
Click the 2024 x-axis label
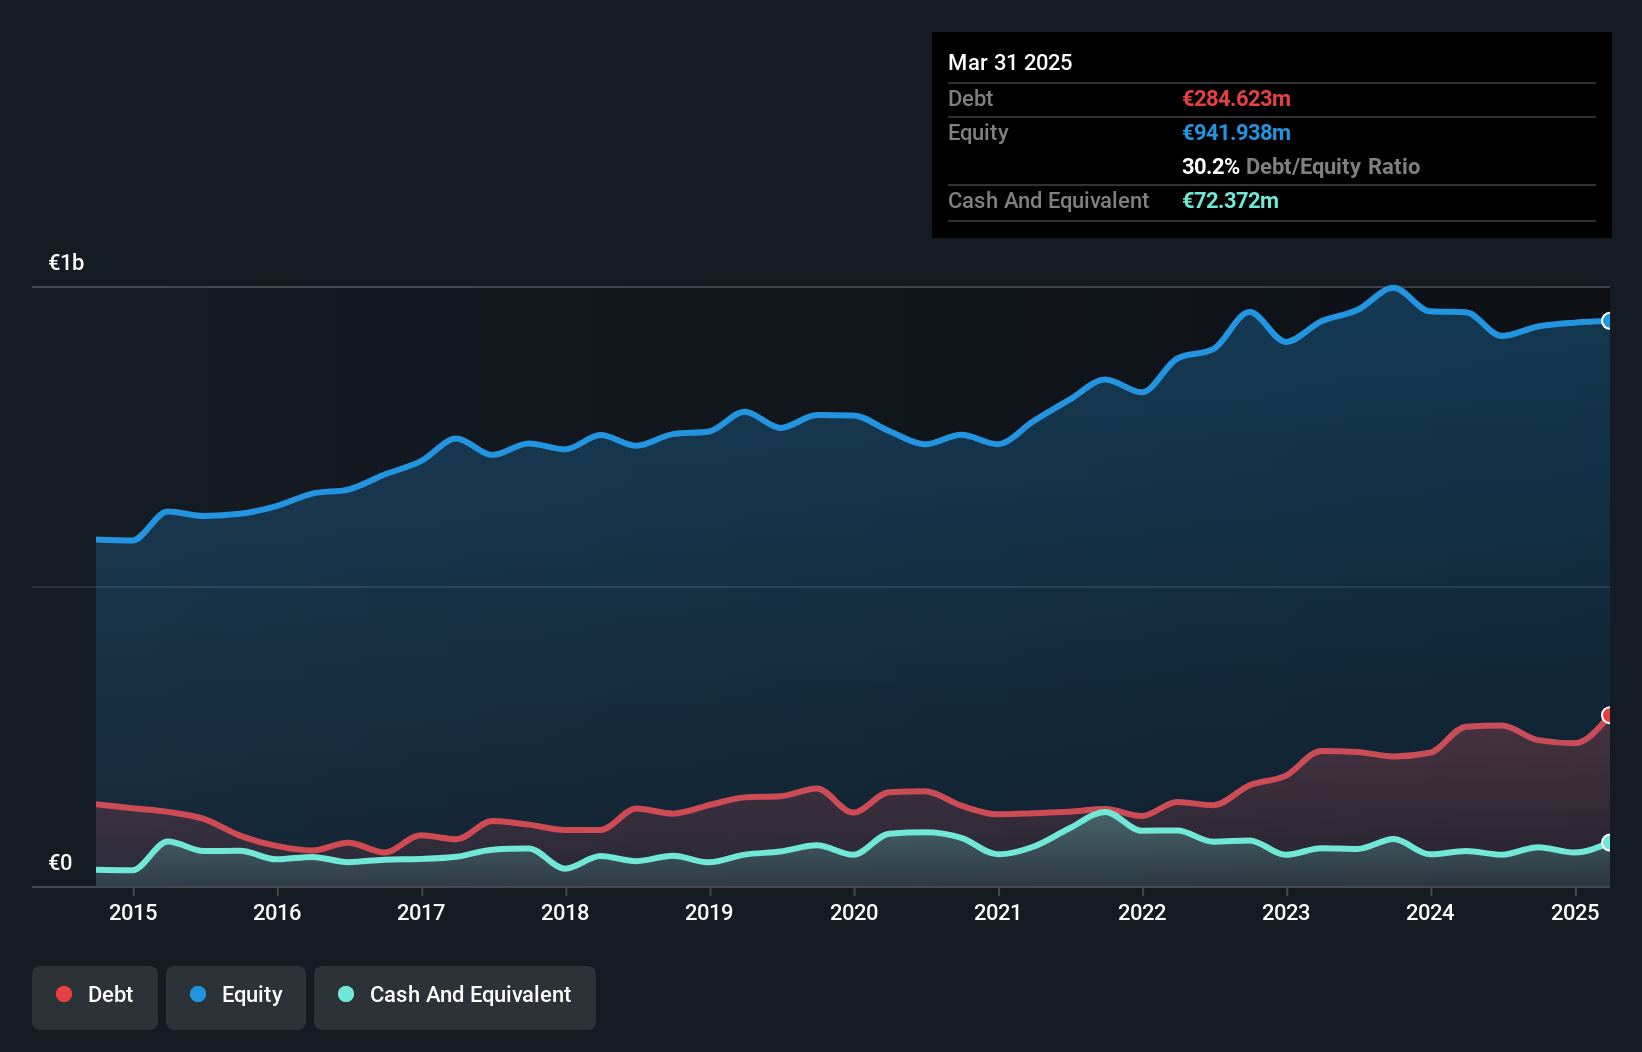1430,912
